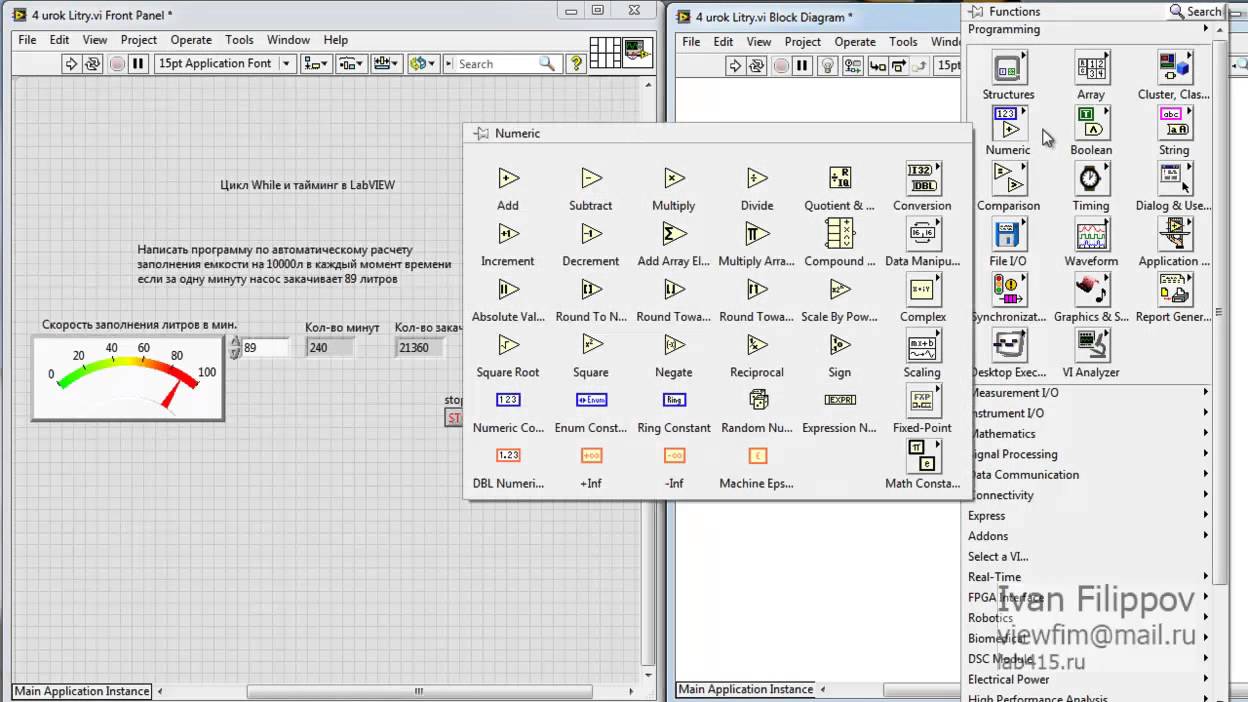Screen dimensions: 1248x702
Task: Open Timing palette in Functions
Action: 1091,178
